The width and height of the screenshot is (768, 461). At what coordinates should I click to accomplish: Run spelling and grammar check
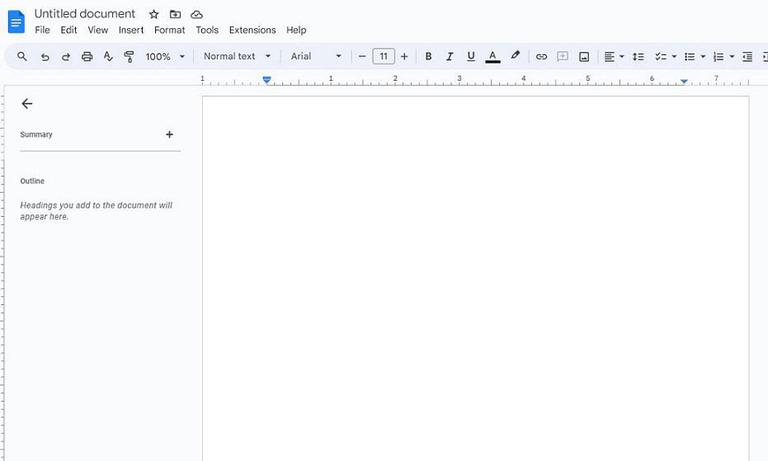click(108, 56)
